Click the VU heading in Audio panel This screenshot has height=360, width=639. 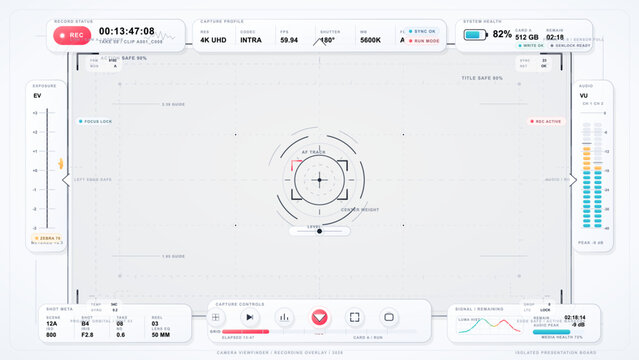(584, 96)
